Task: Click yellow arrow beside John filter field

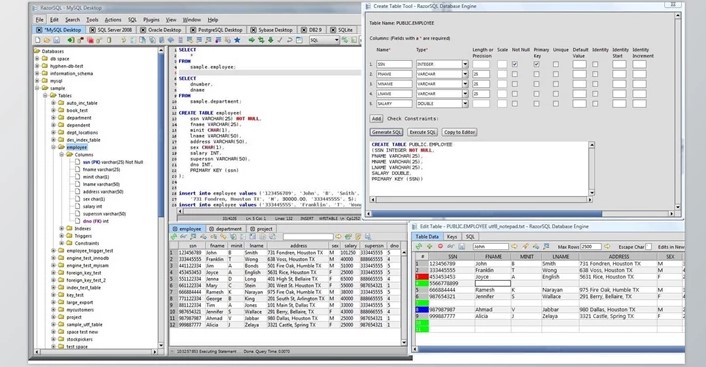Action: click(514, 246)
